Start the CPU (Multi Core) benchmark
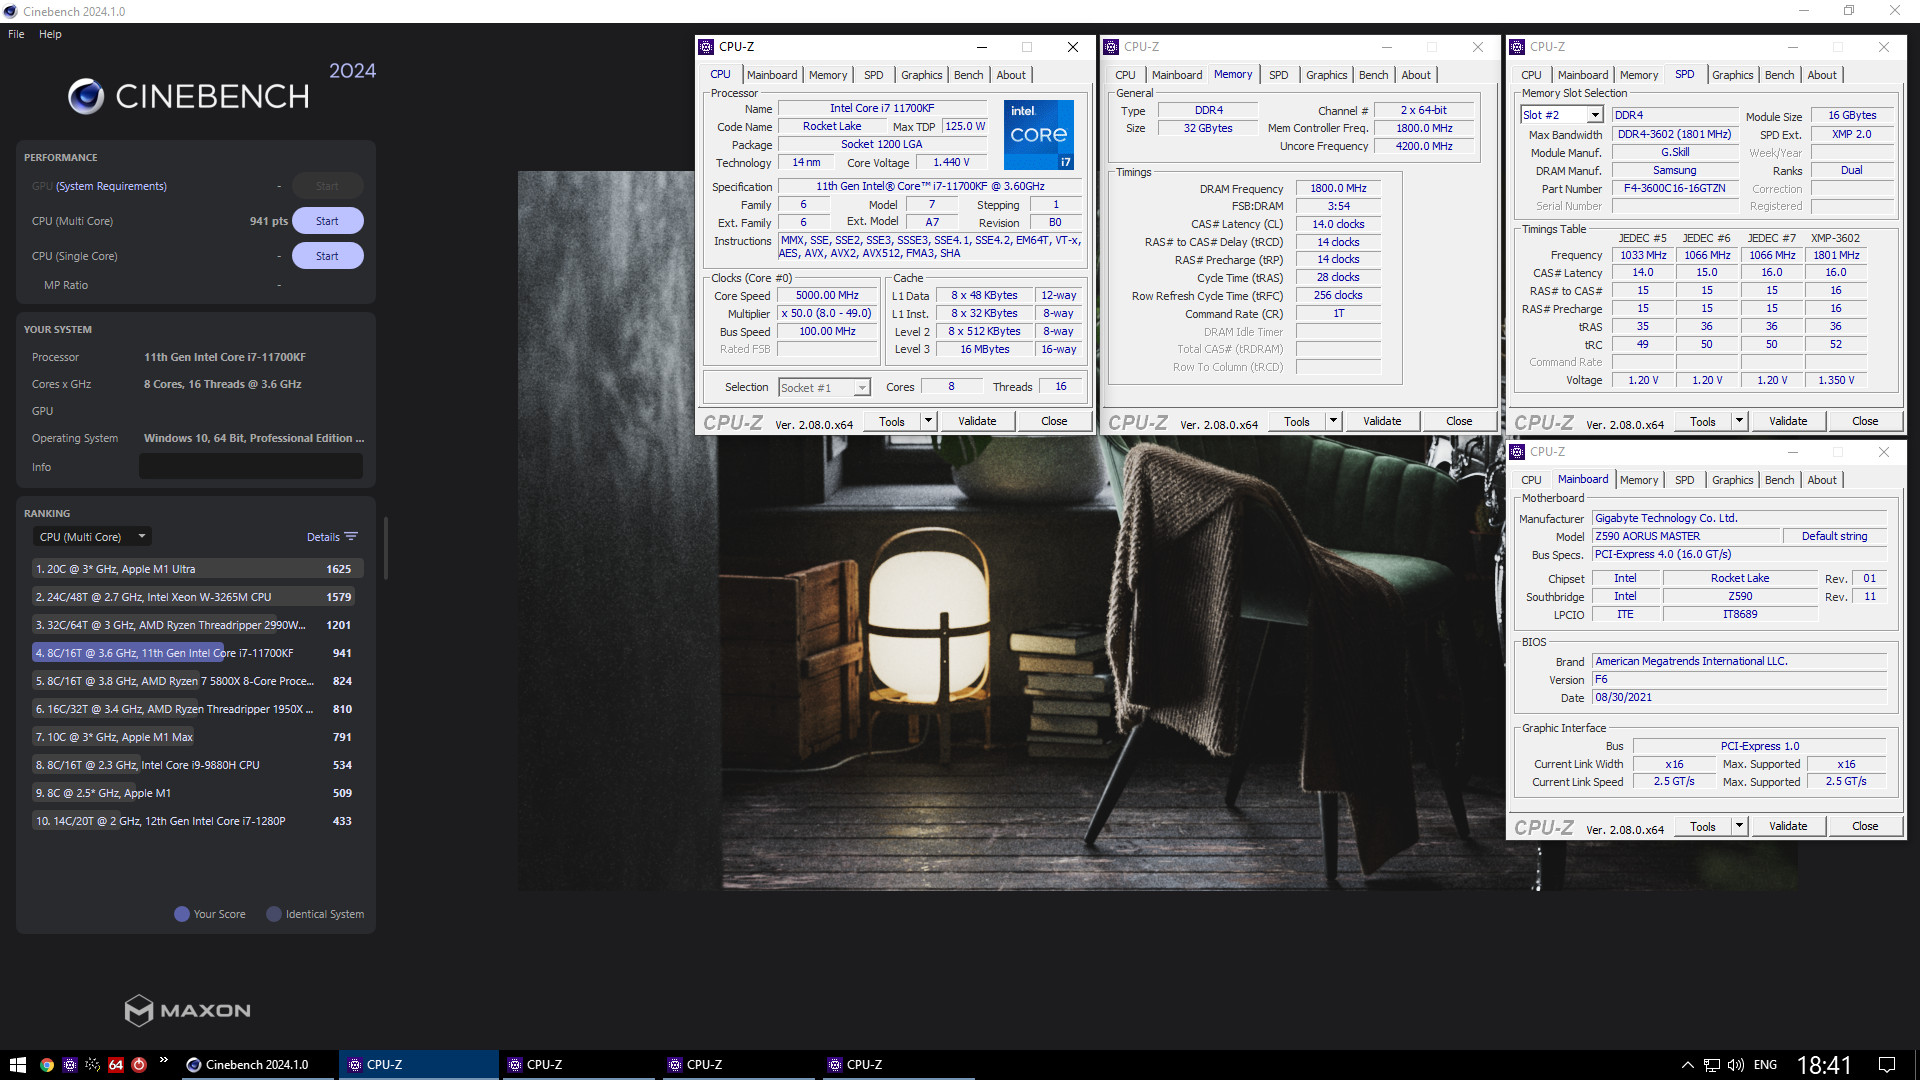 click(327, 221)
